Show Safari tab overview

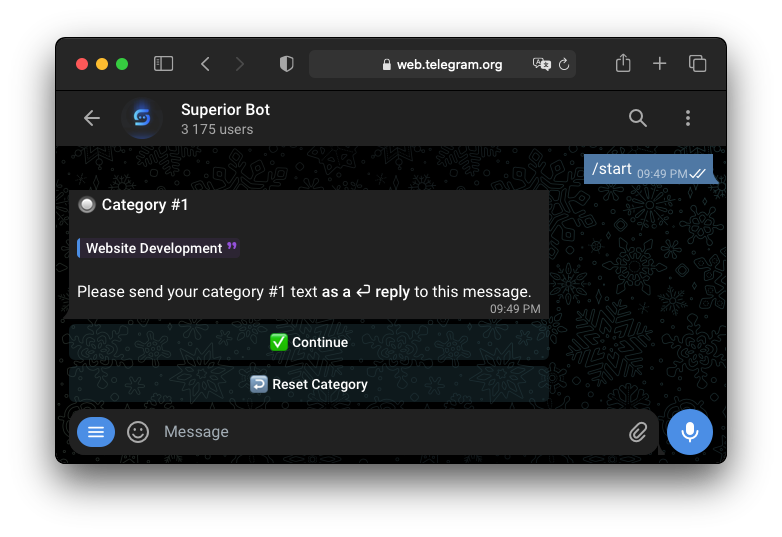point(697,64)
